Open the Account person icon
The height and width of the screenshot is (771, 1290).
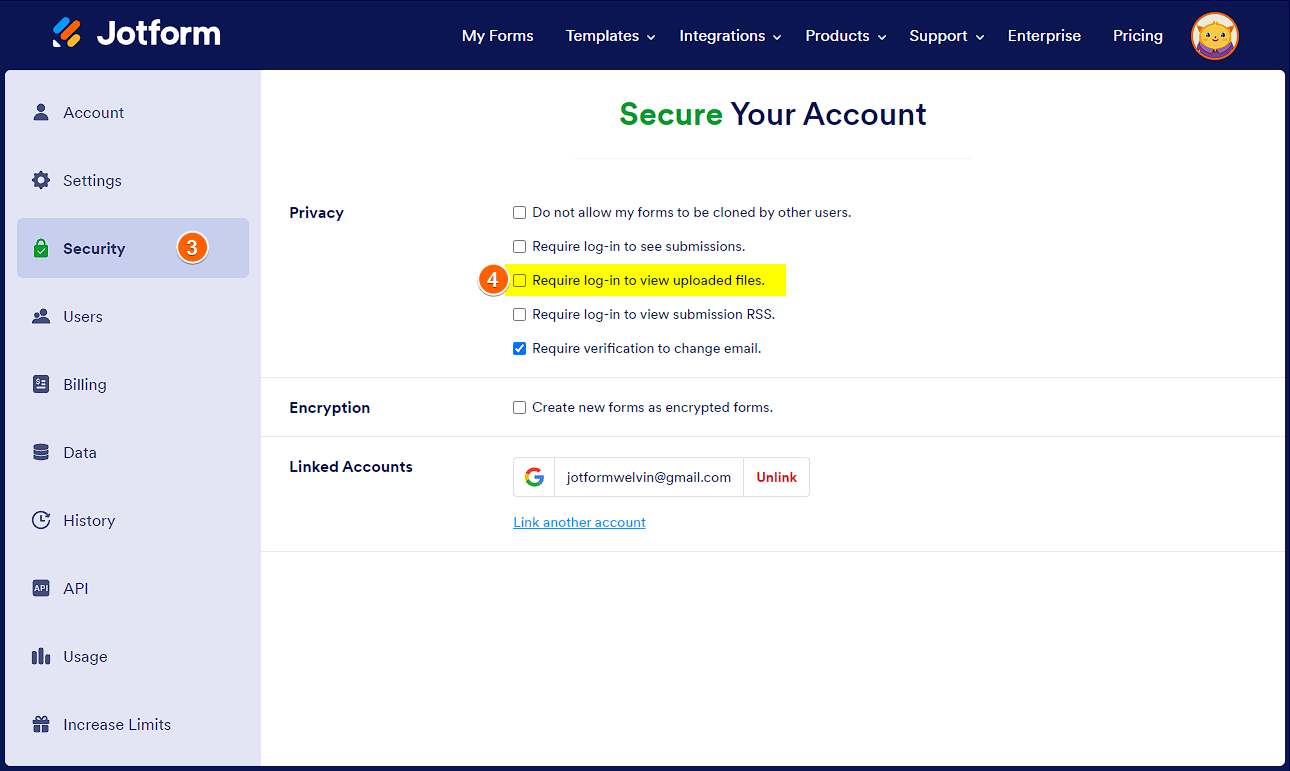41,112
